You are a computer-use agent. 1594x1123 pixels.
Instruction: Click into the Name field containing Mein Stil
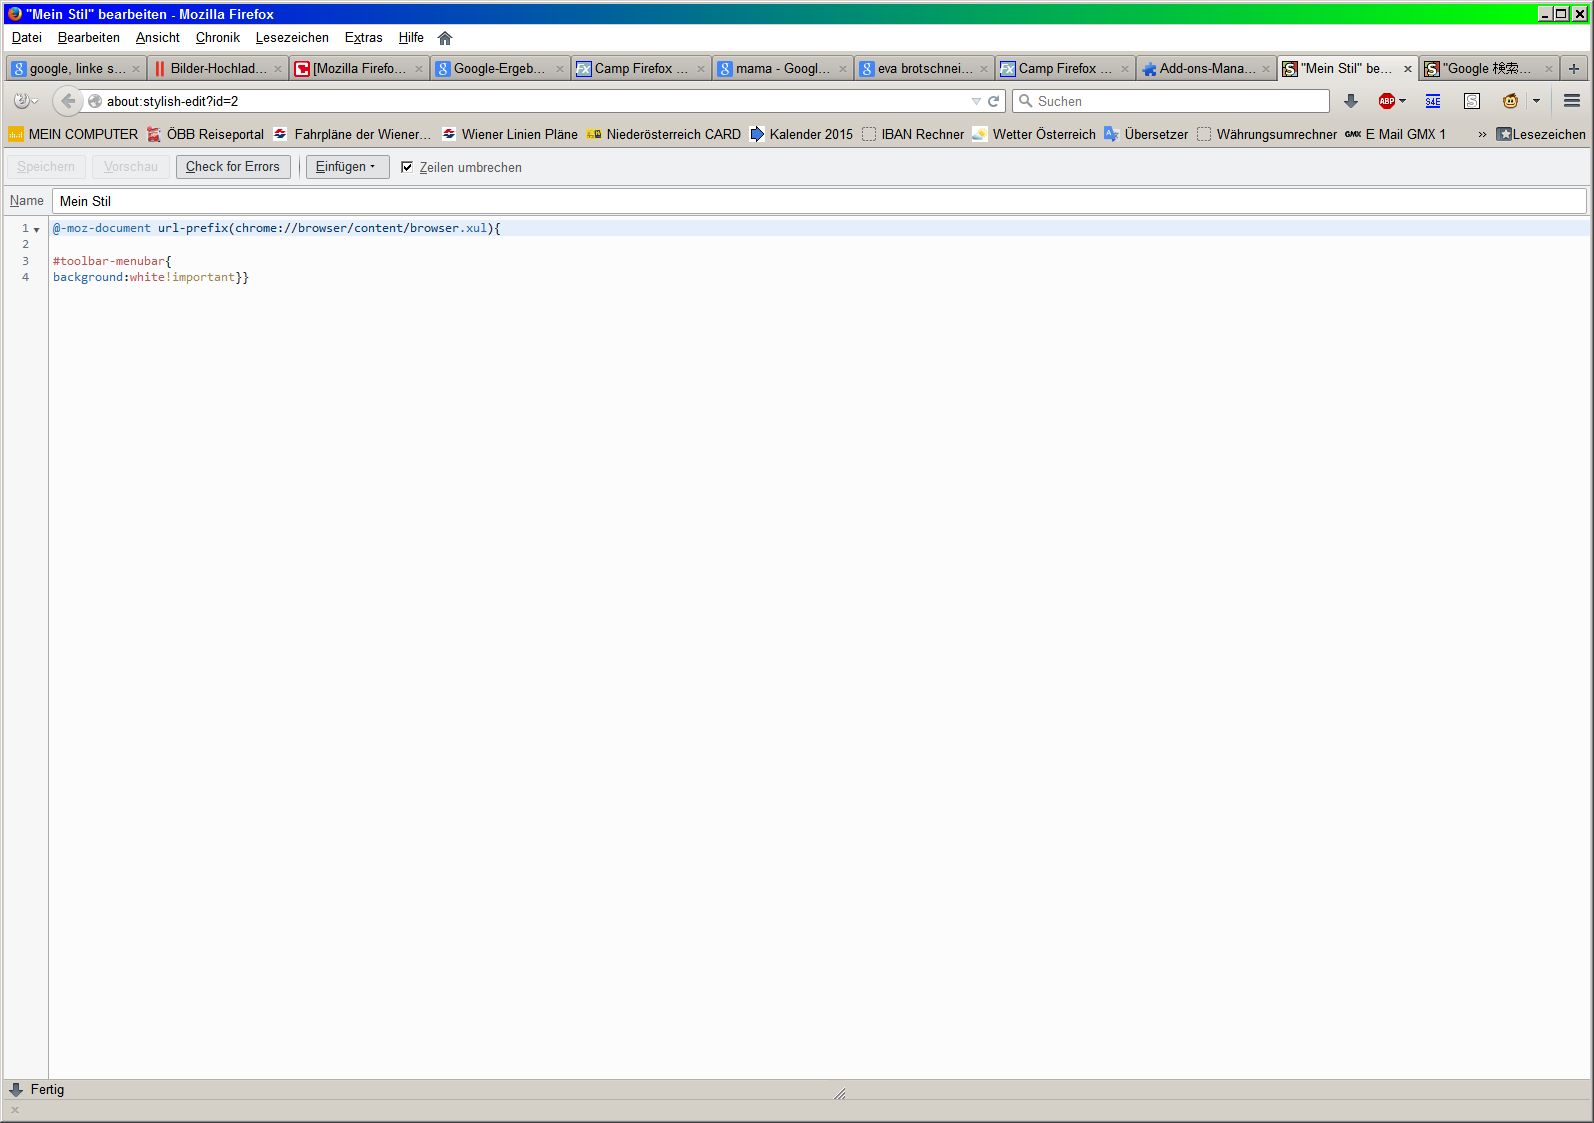coord(819,201)
